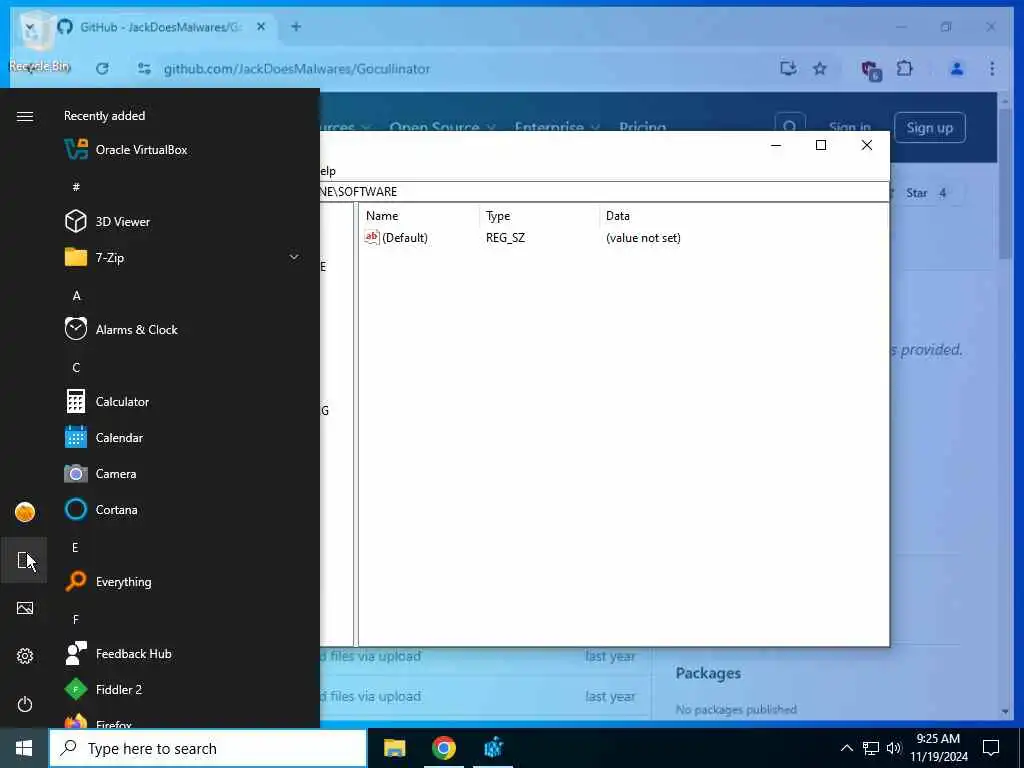Viewport: 1024px width, 768px height.
Task: Reload the Chrome page
Action: click(102, 69)
